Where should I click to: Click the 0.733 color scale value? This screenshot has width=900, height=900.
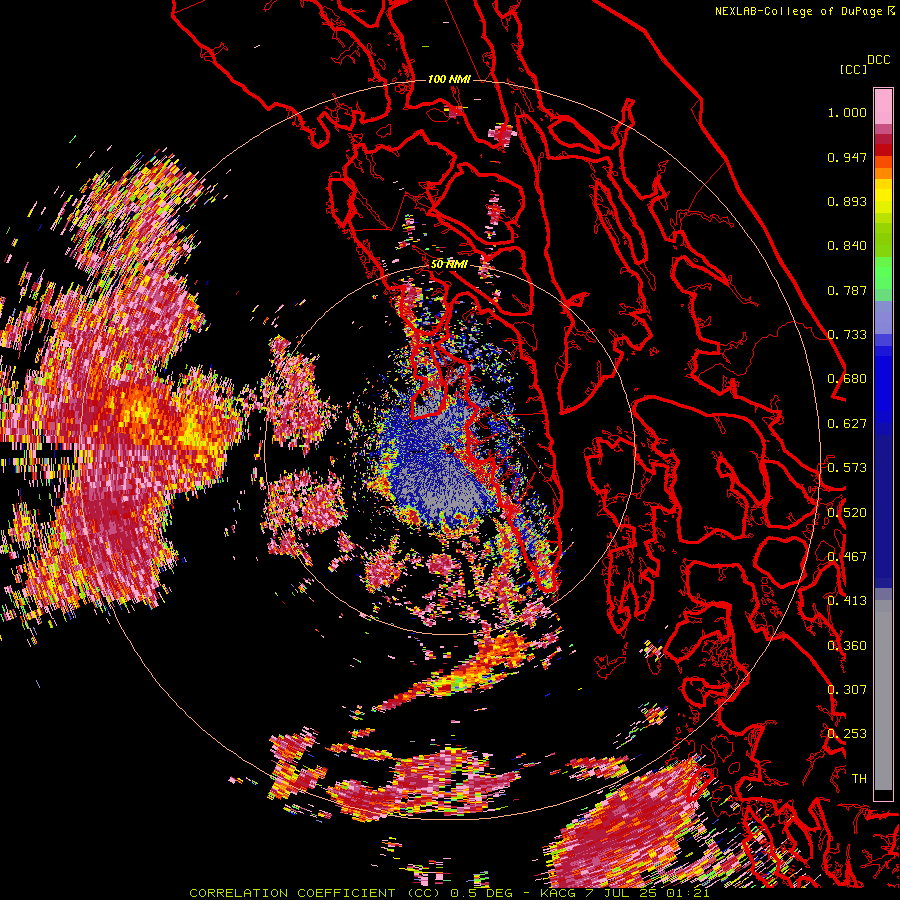pyautogui.click(x=847, y=335)
